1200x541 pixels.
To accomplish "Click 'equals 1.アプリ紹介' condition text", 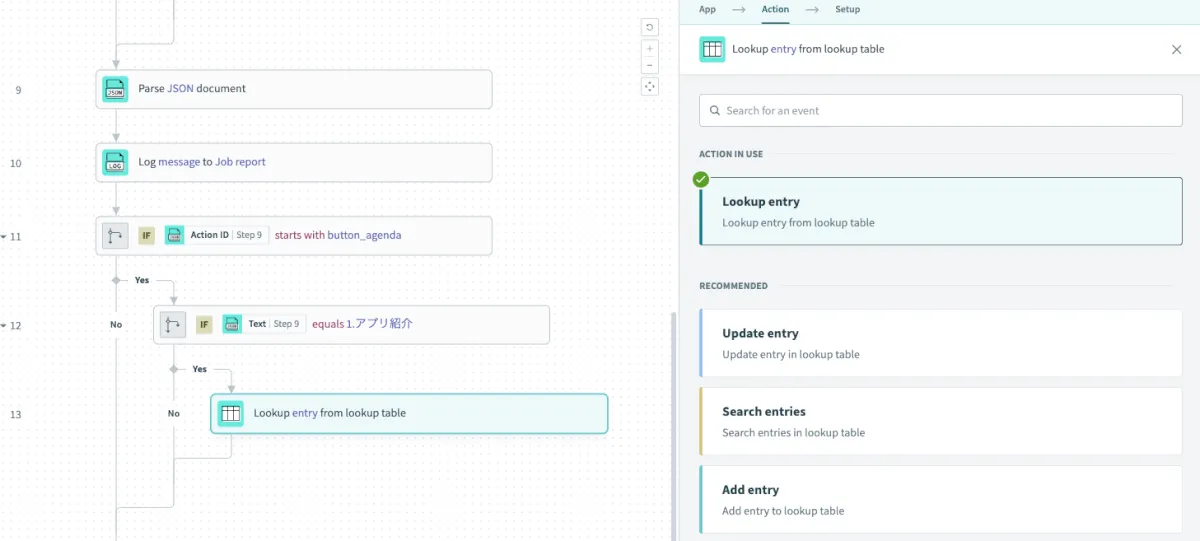I will (362, 324).
